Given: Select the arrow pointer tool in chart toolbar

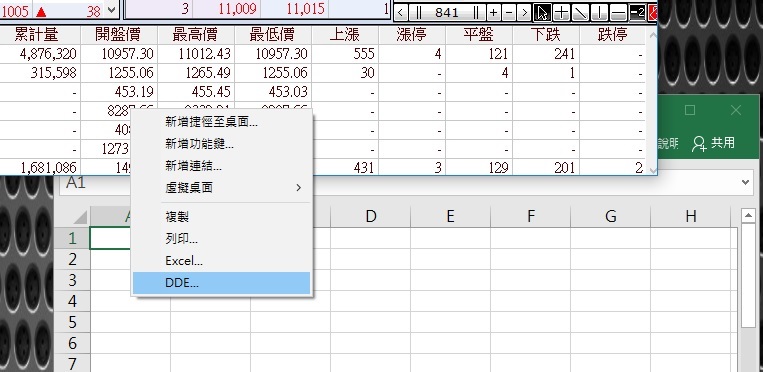Looking at the screenshot, I should coord(542,12).
